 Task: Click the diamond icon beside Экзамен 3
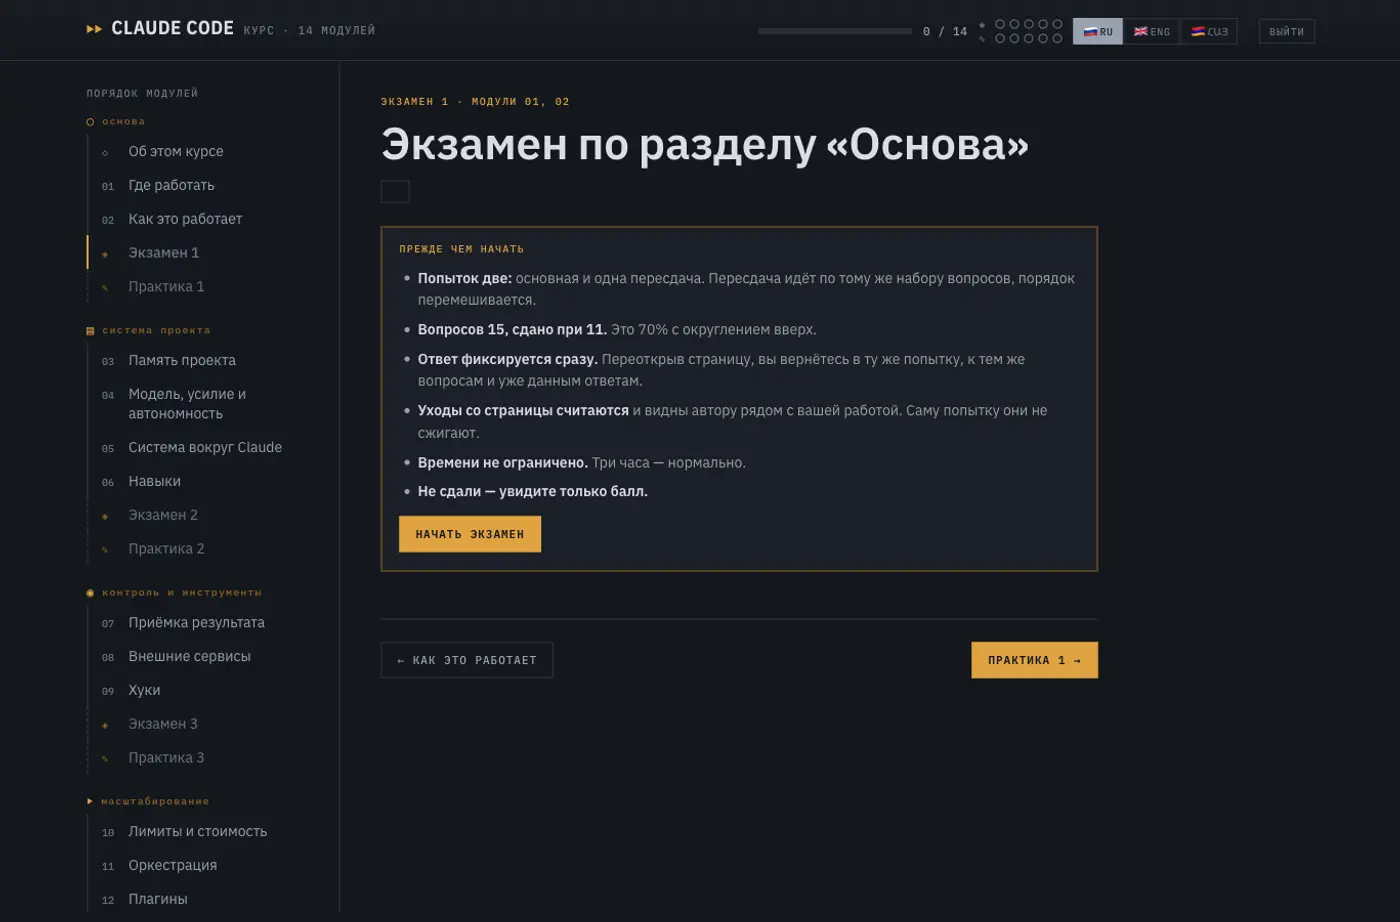point(105,725)
